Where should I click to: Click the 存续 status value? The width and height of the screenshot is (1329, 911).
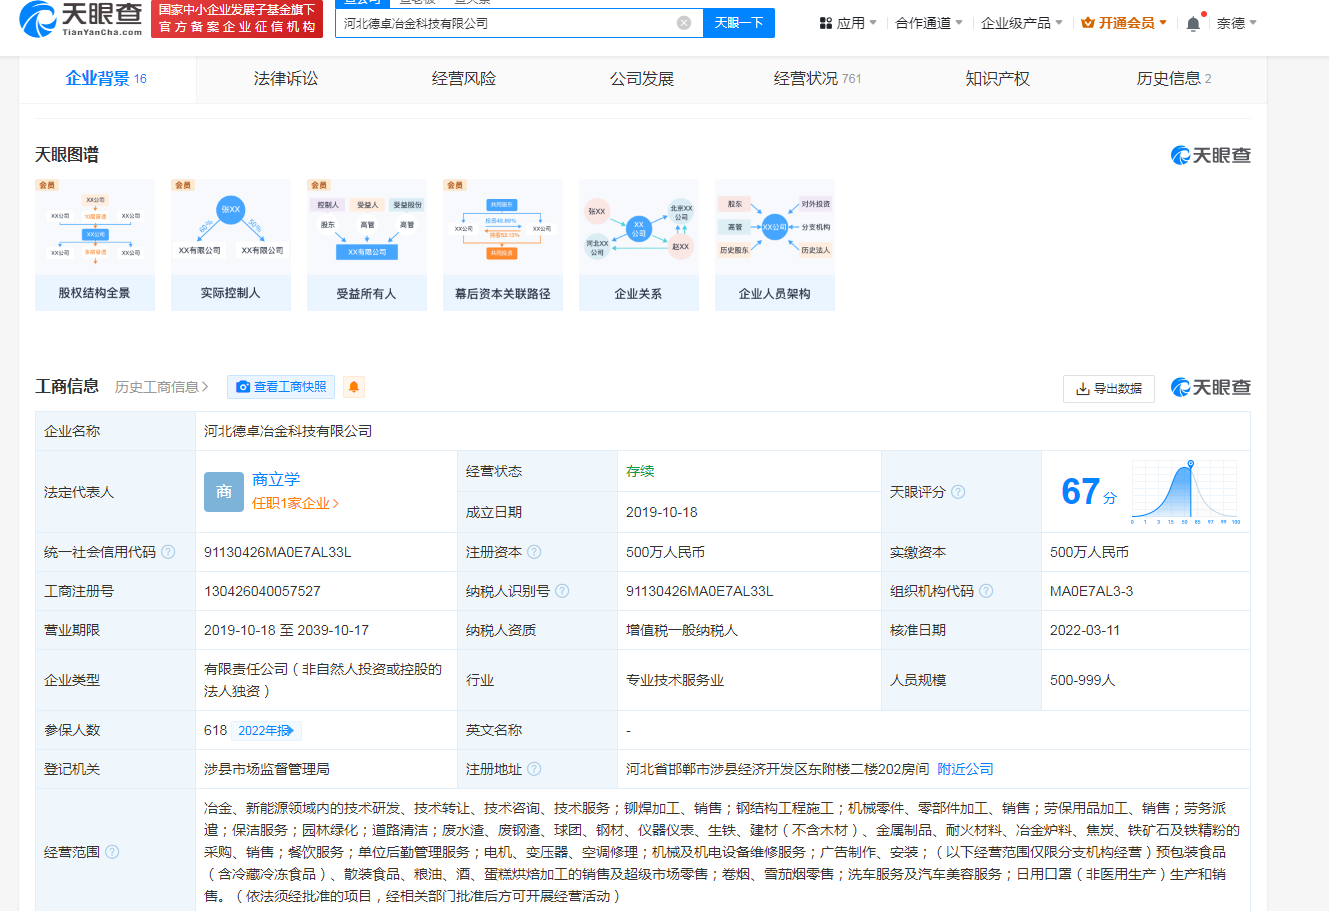pyautogui.click(x=640, y=471)
